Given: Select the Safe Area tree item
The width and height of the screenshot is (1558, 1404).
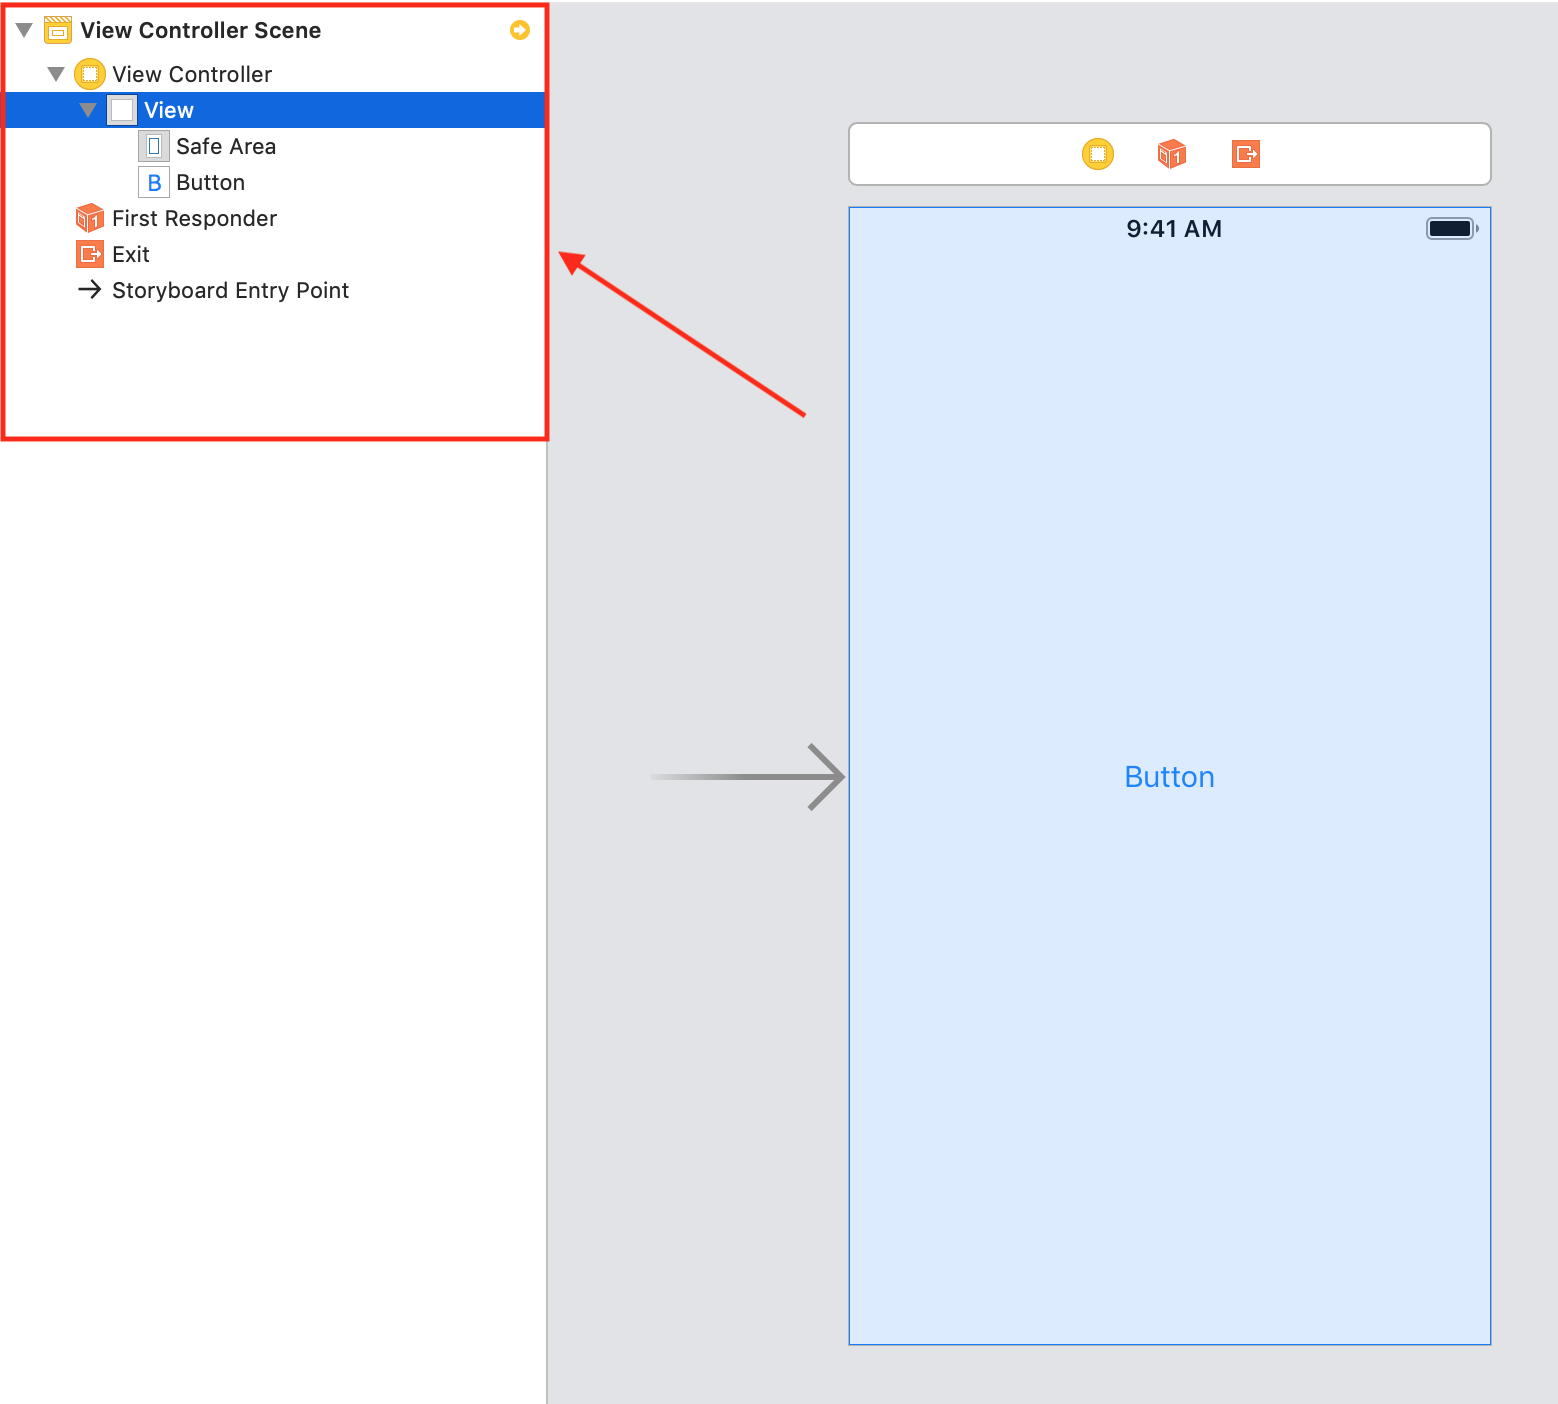Looking at the screenshot, I should coord(226,146).
